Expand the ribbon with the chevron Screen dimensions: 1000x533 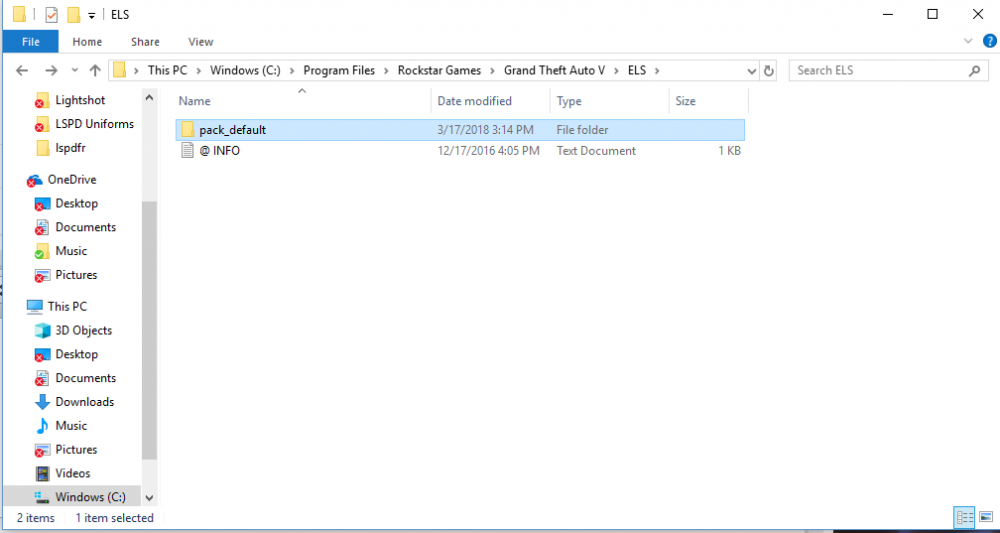click(x=968, y=41)
